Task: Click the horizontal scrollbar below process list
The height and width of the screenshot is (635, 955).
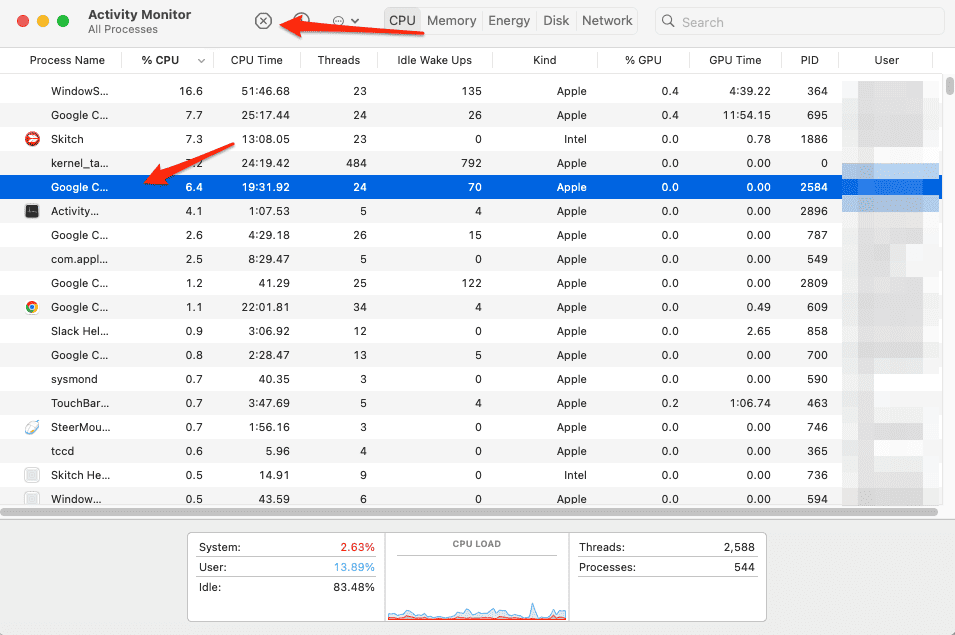Action: (x=470, y=512)
